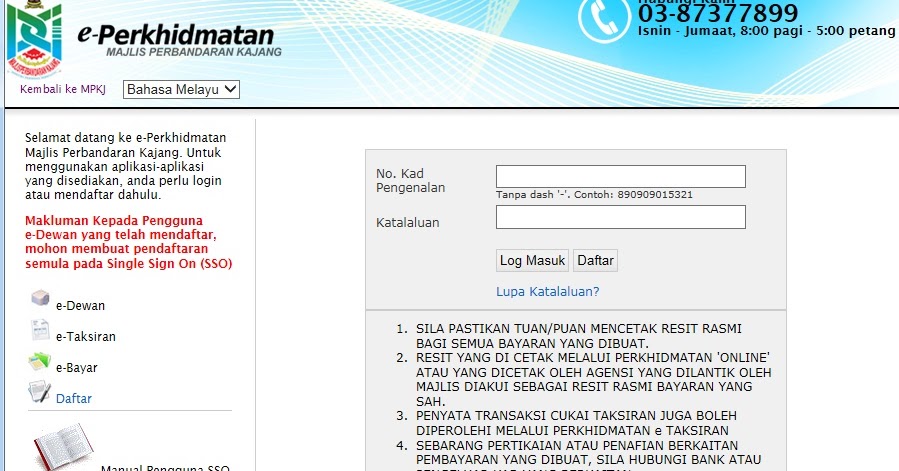The width and height of the screenshot is (899, 471).
Task: Click the e-Perkhidmatan title heading
Action: tap(175, 34)
